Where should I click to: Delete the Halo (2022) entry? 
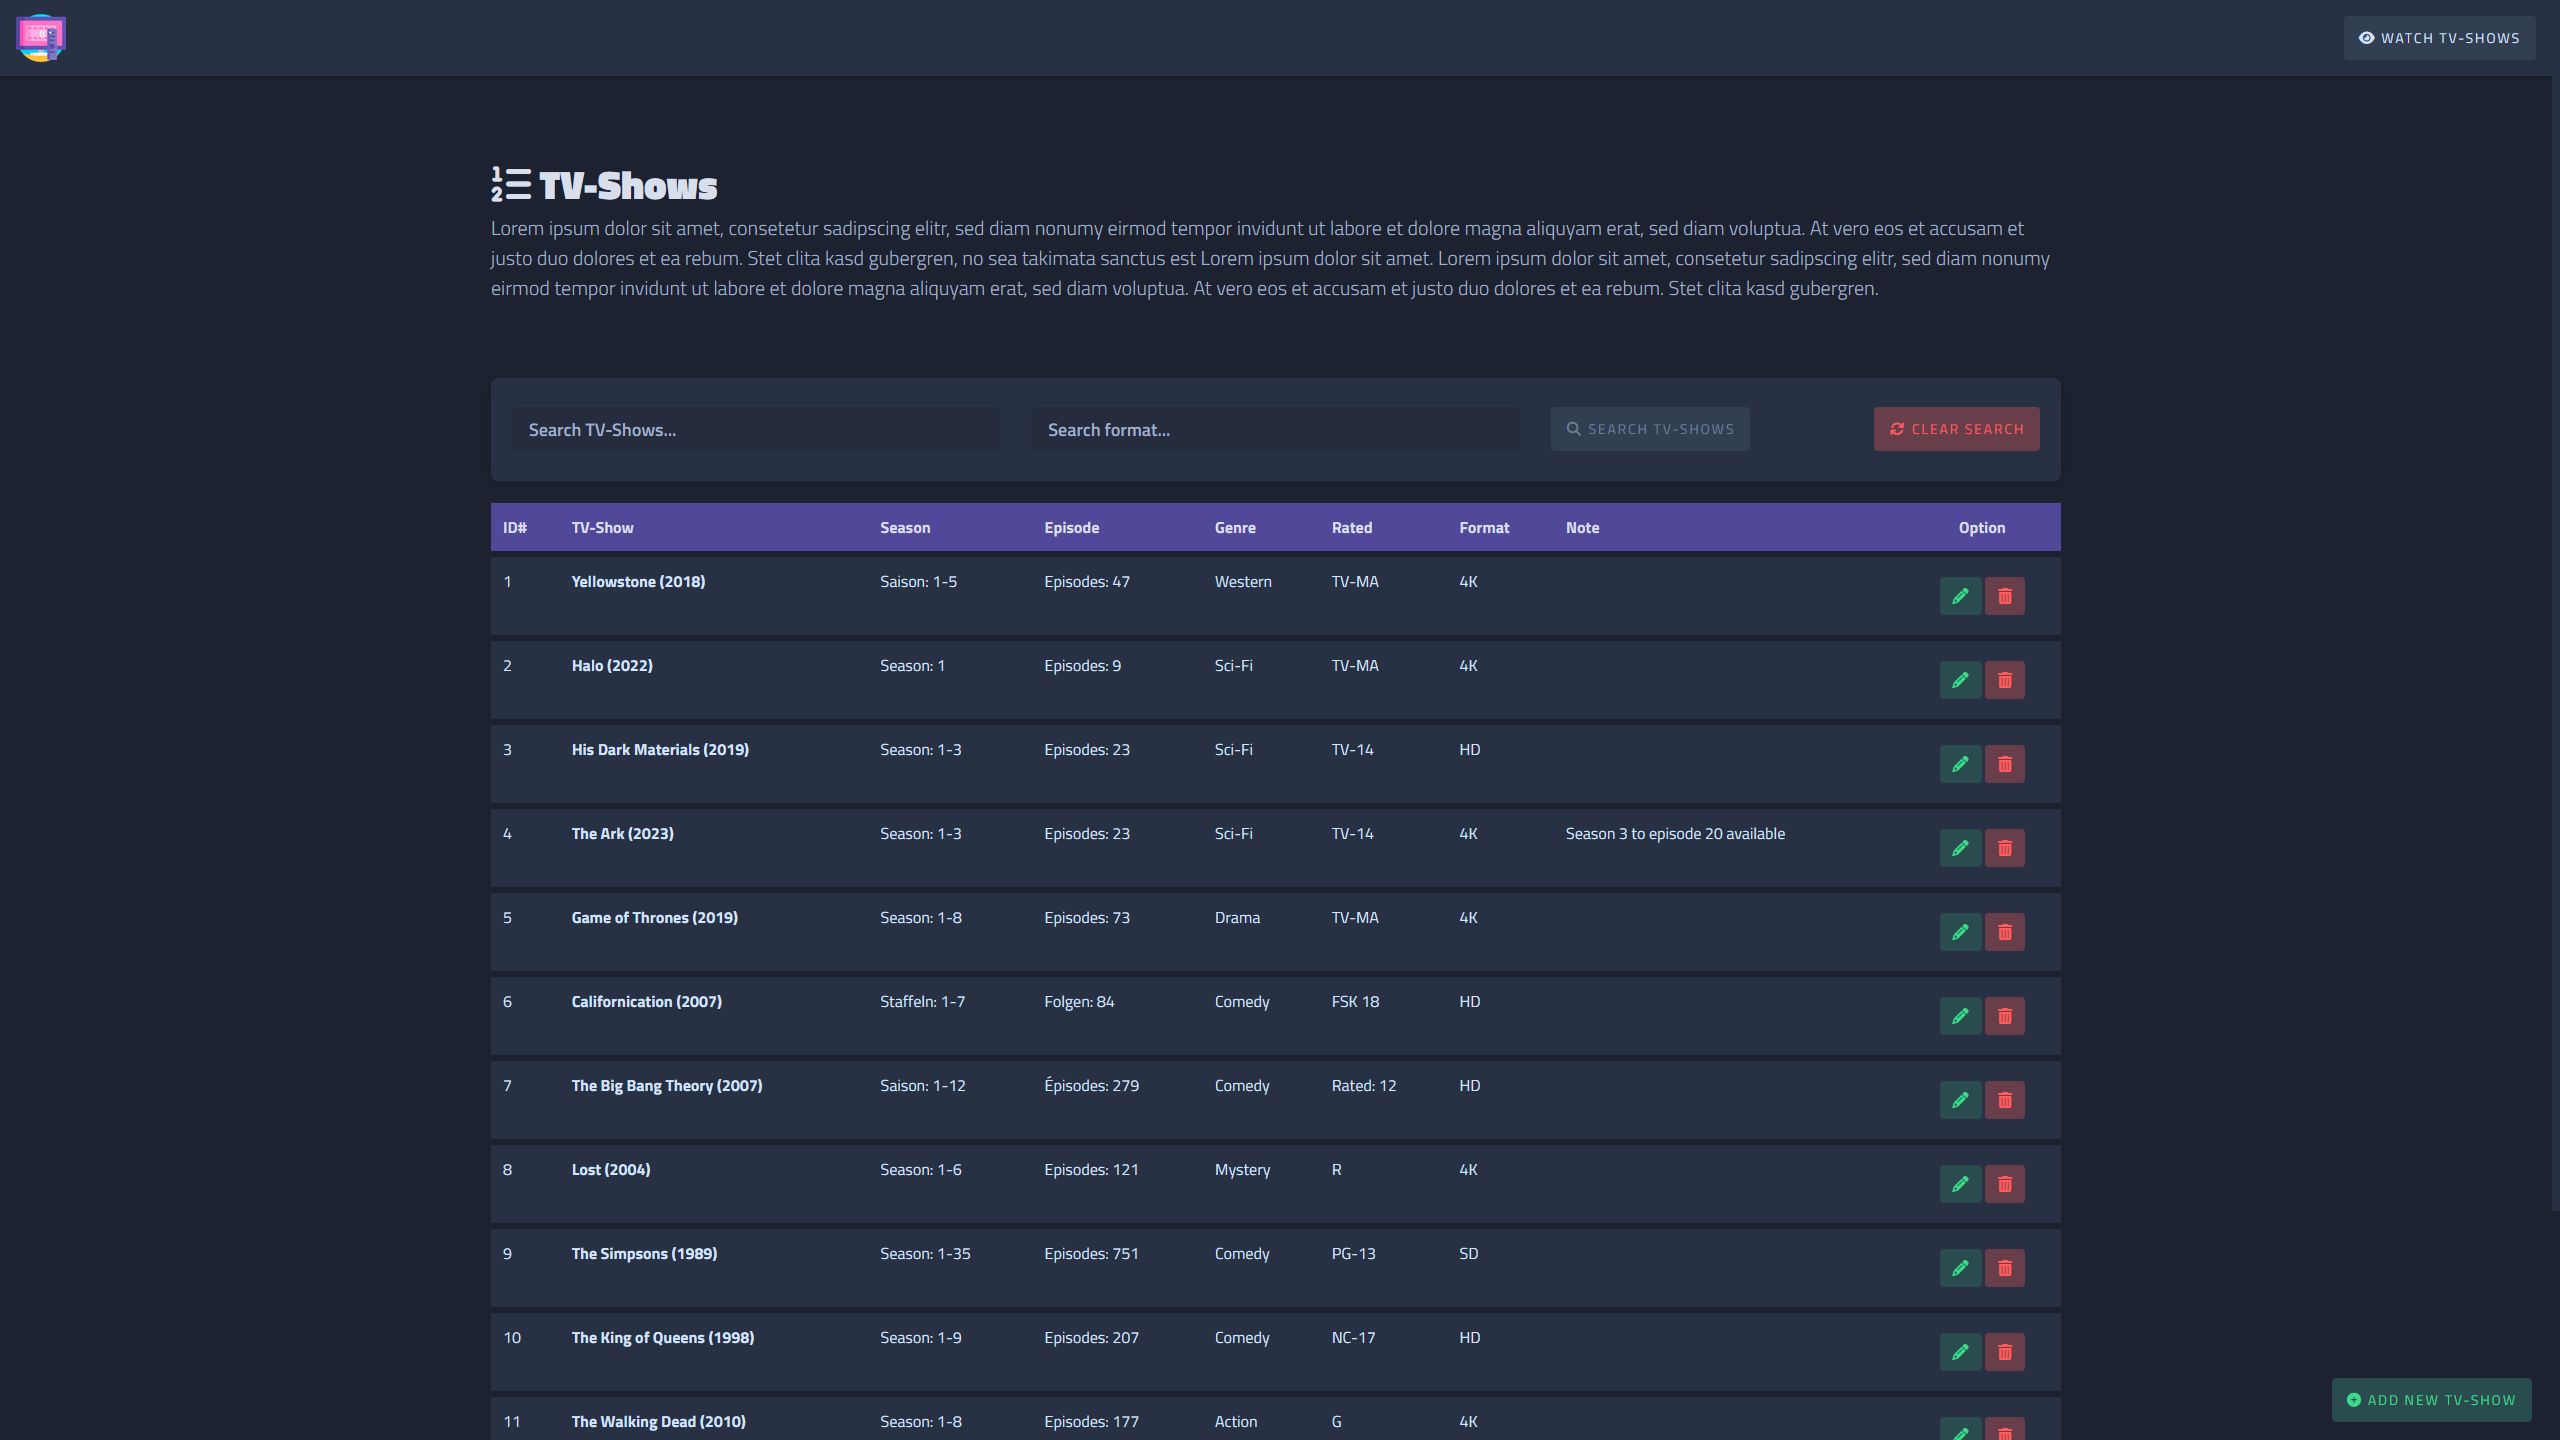(x=2004, y=680)
